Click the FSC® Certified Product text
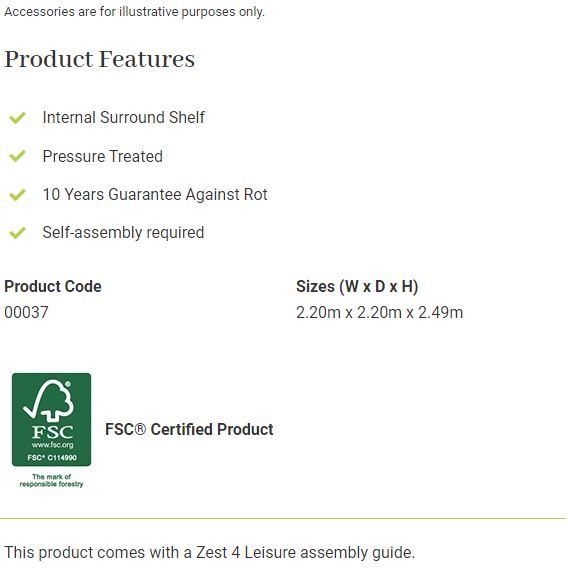 coord(189,429)
